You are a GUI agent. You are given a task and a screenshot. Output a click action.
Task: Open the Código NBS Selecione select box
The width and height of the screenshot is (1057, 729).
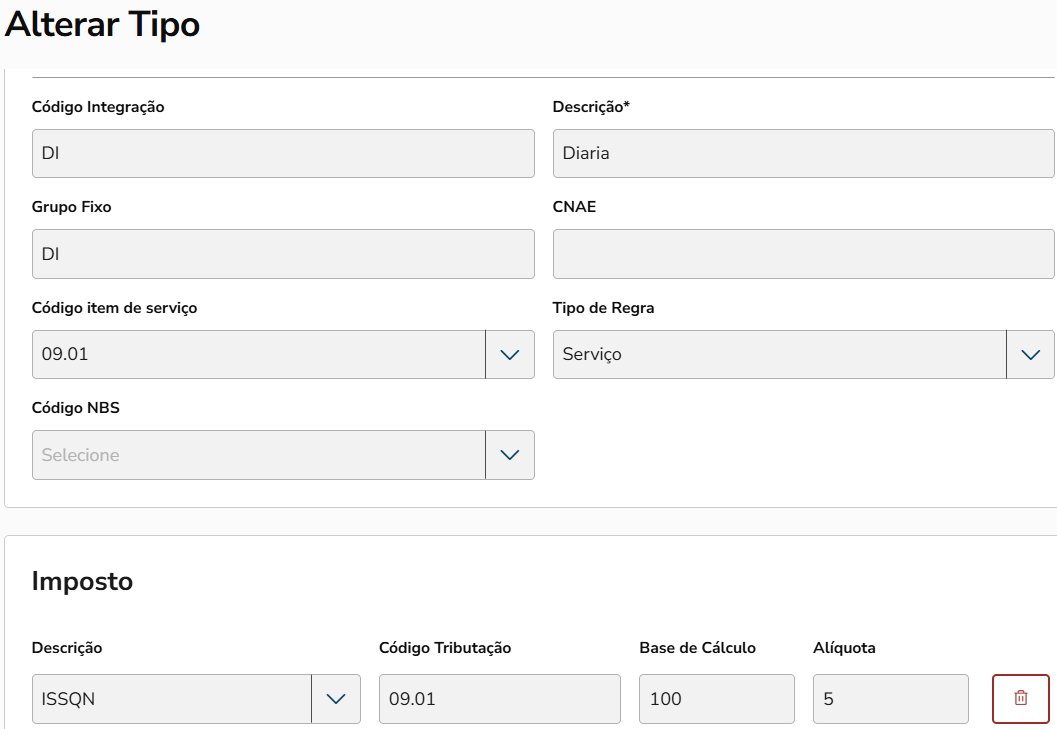[258, 455]
